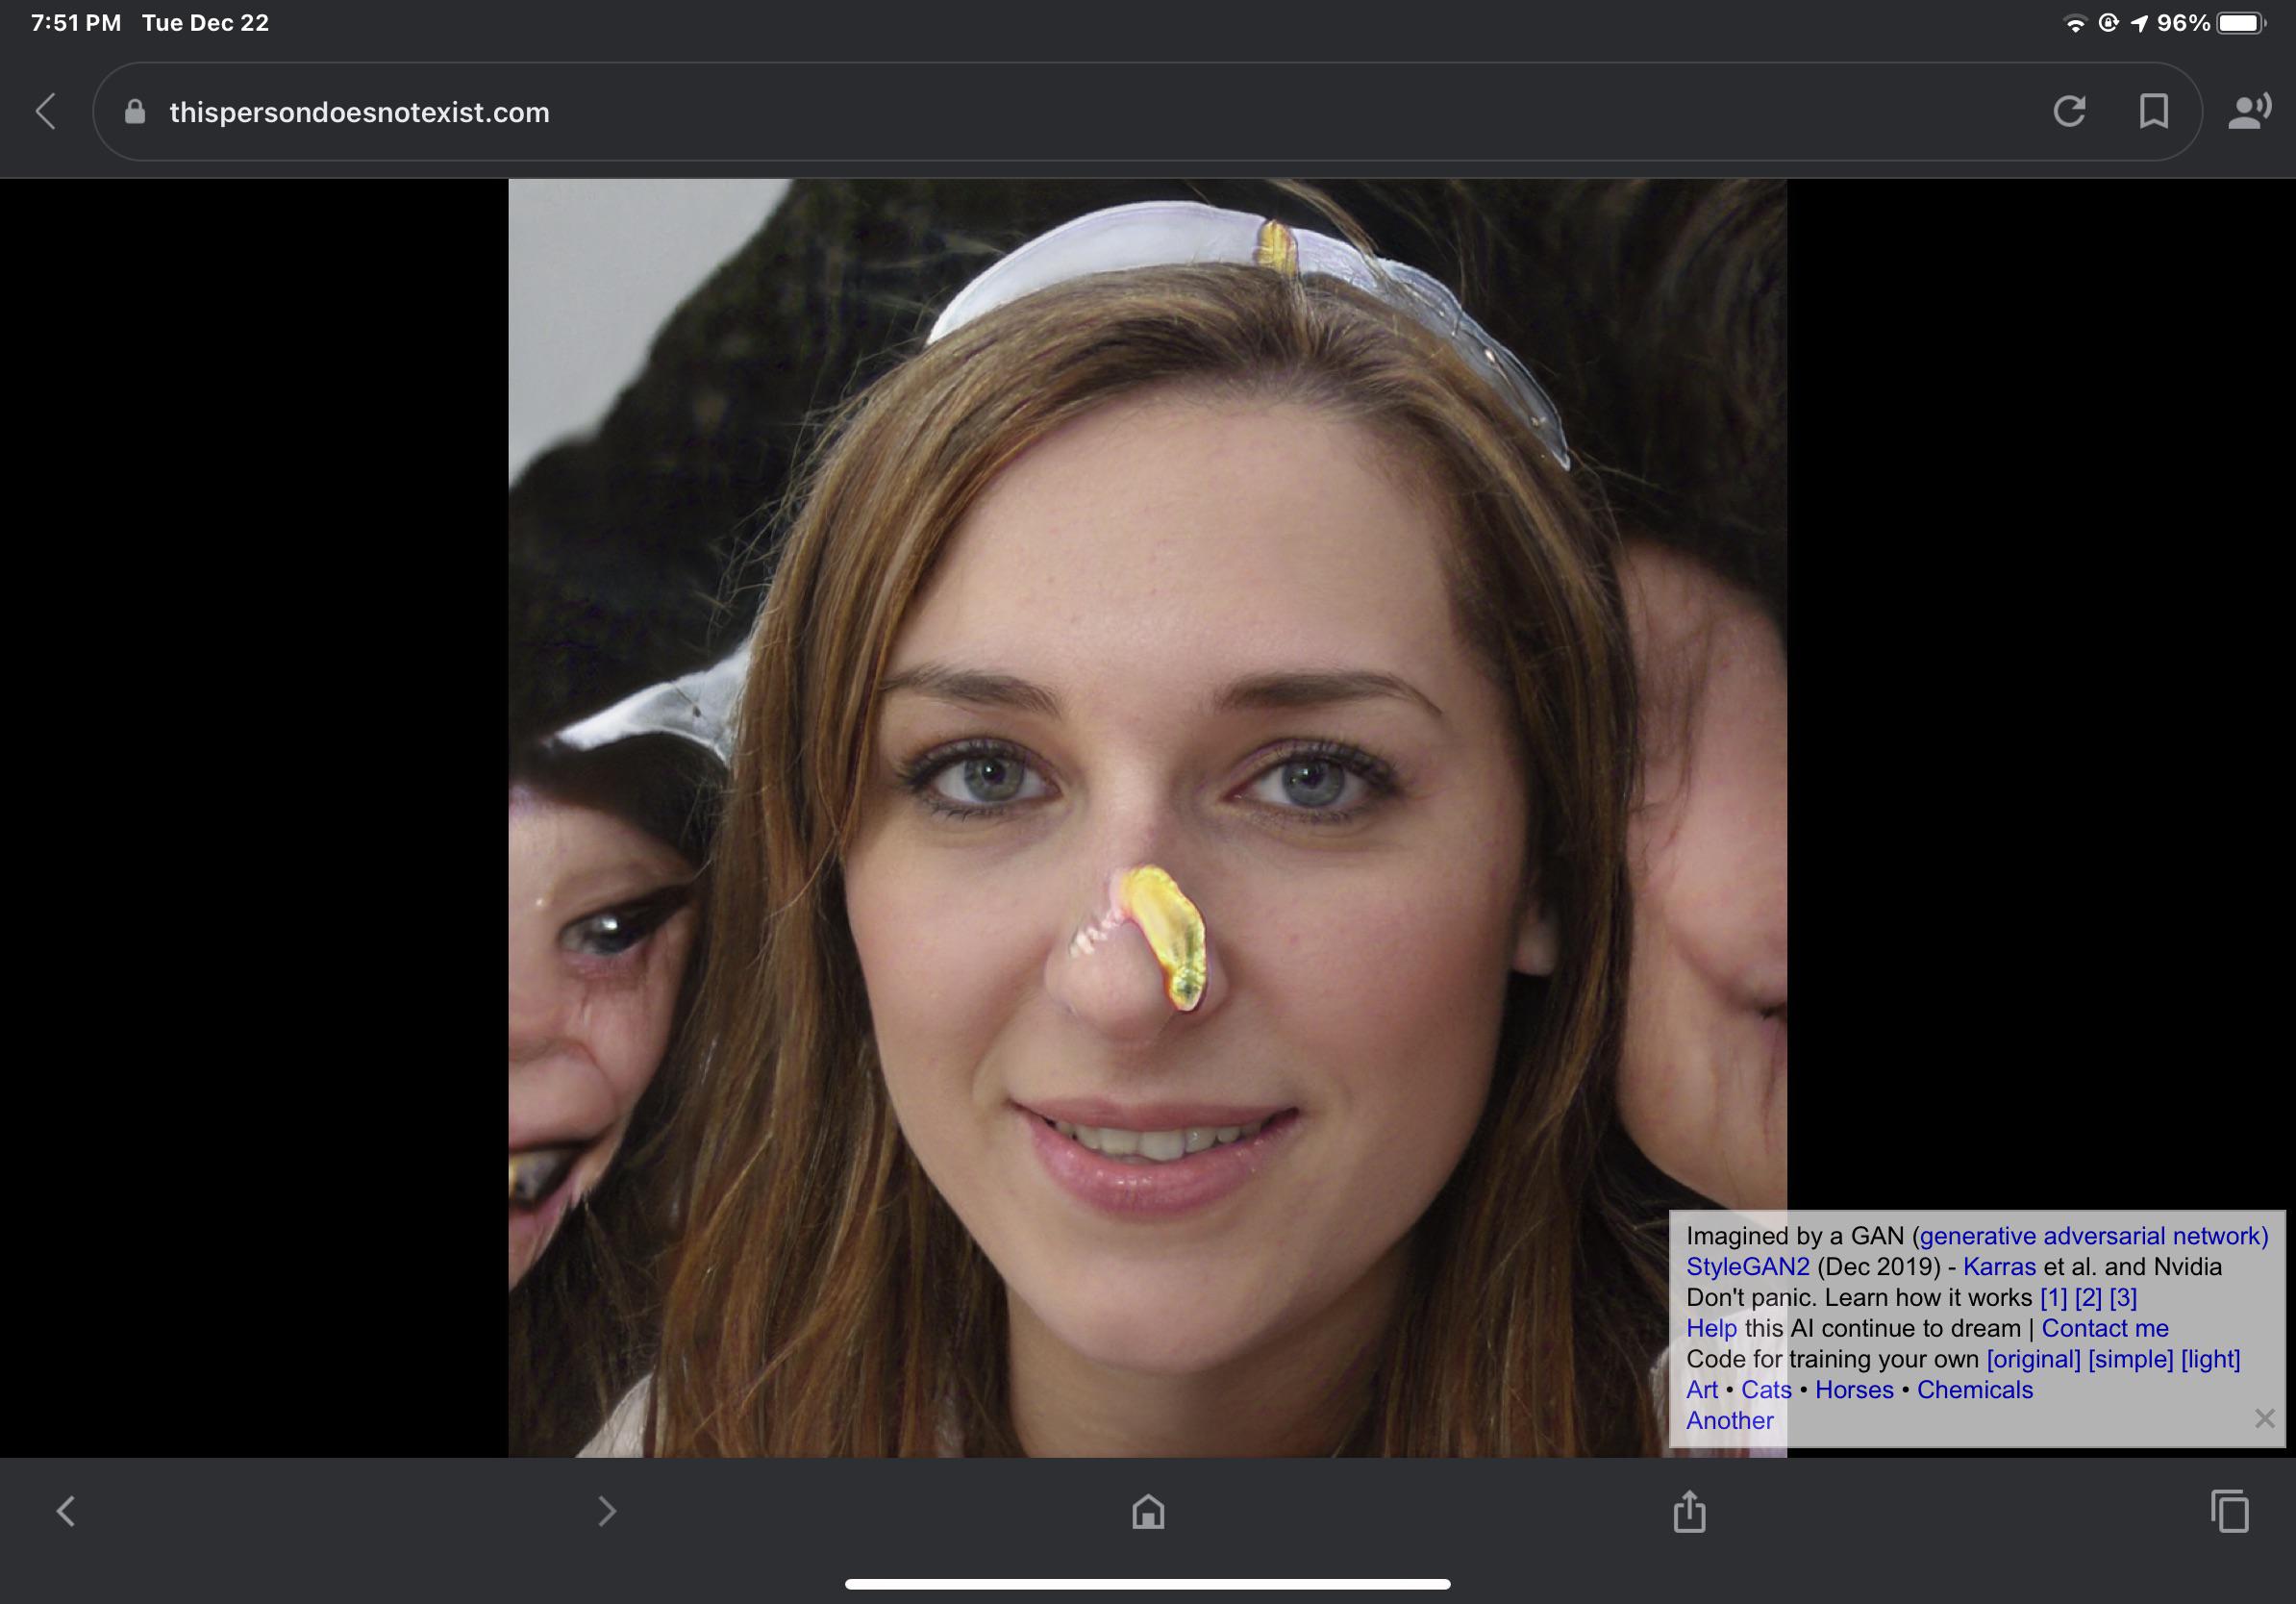Focus the thispersondoesnotexist.com address field
The image size is (2296, 1604).
(360, 112)
